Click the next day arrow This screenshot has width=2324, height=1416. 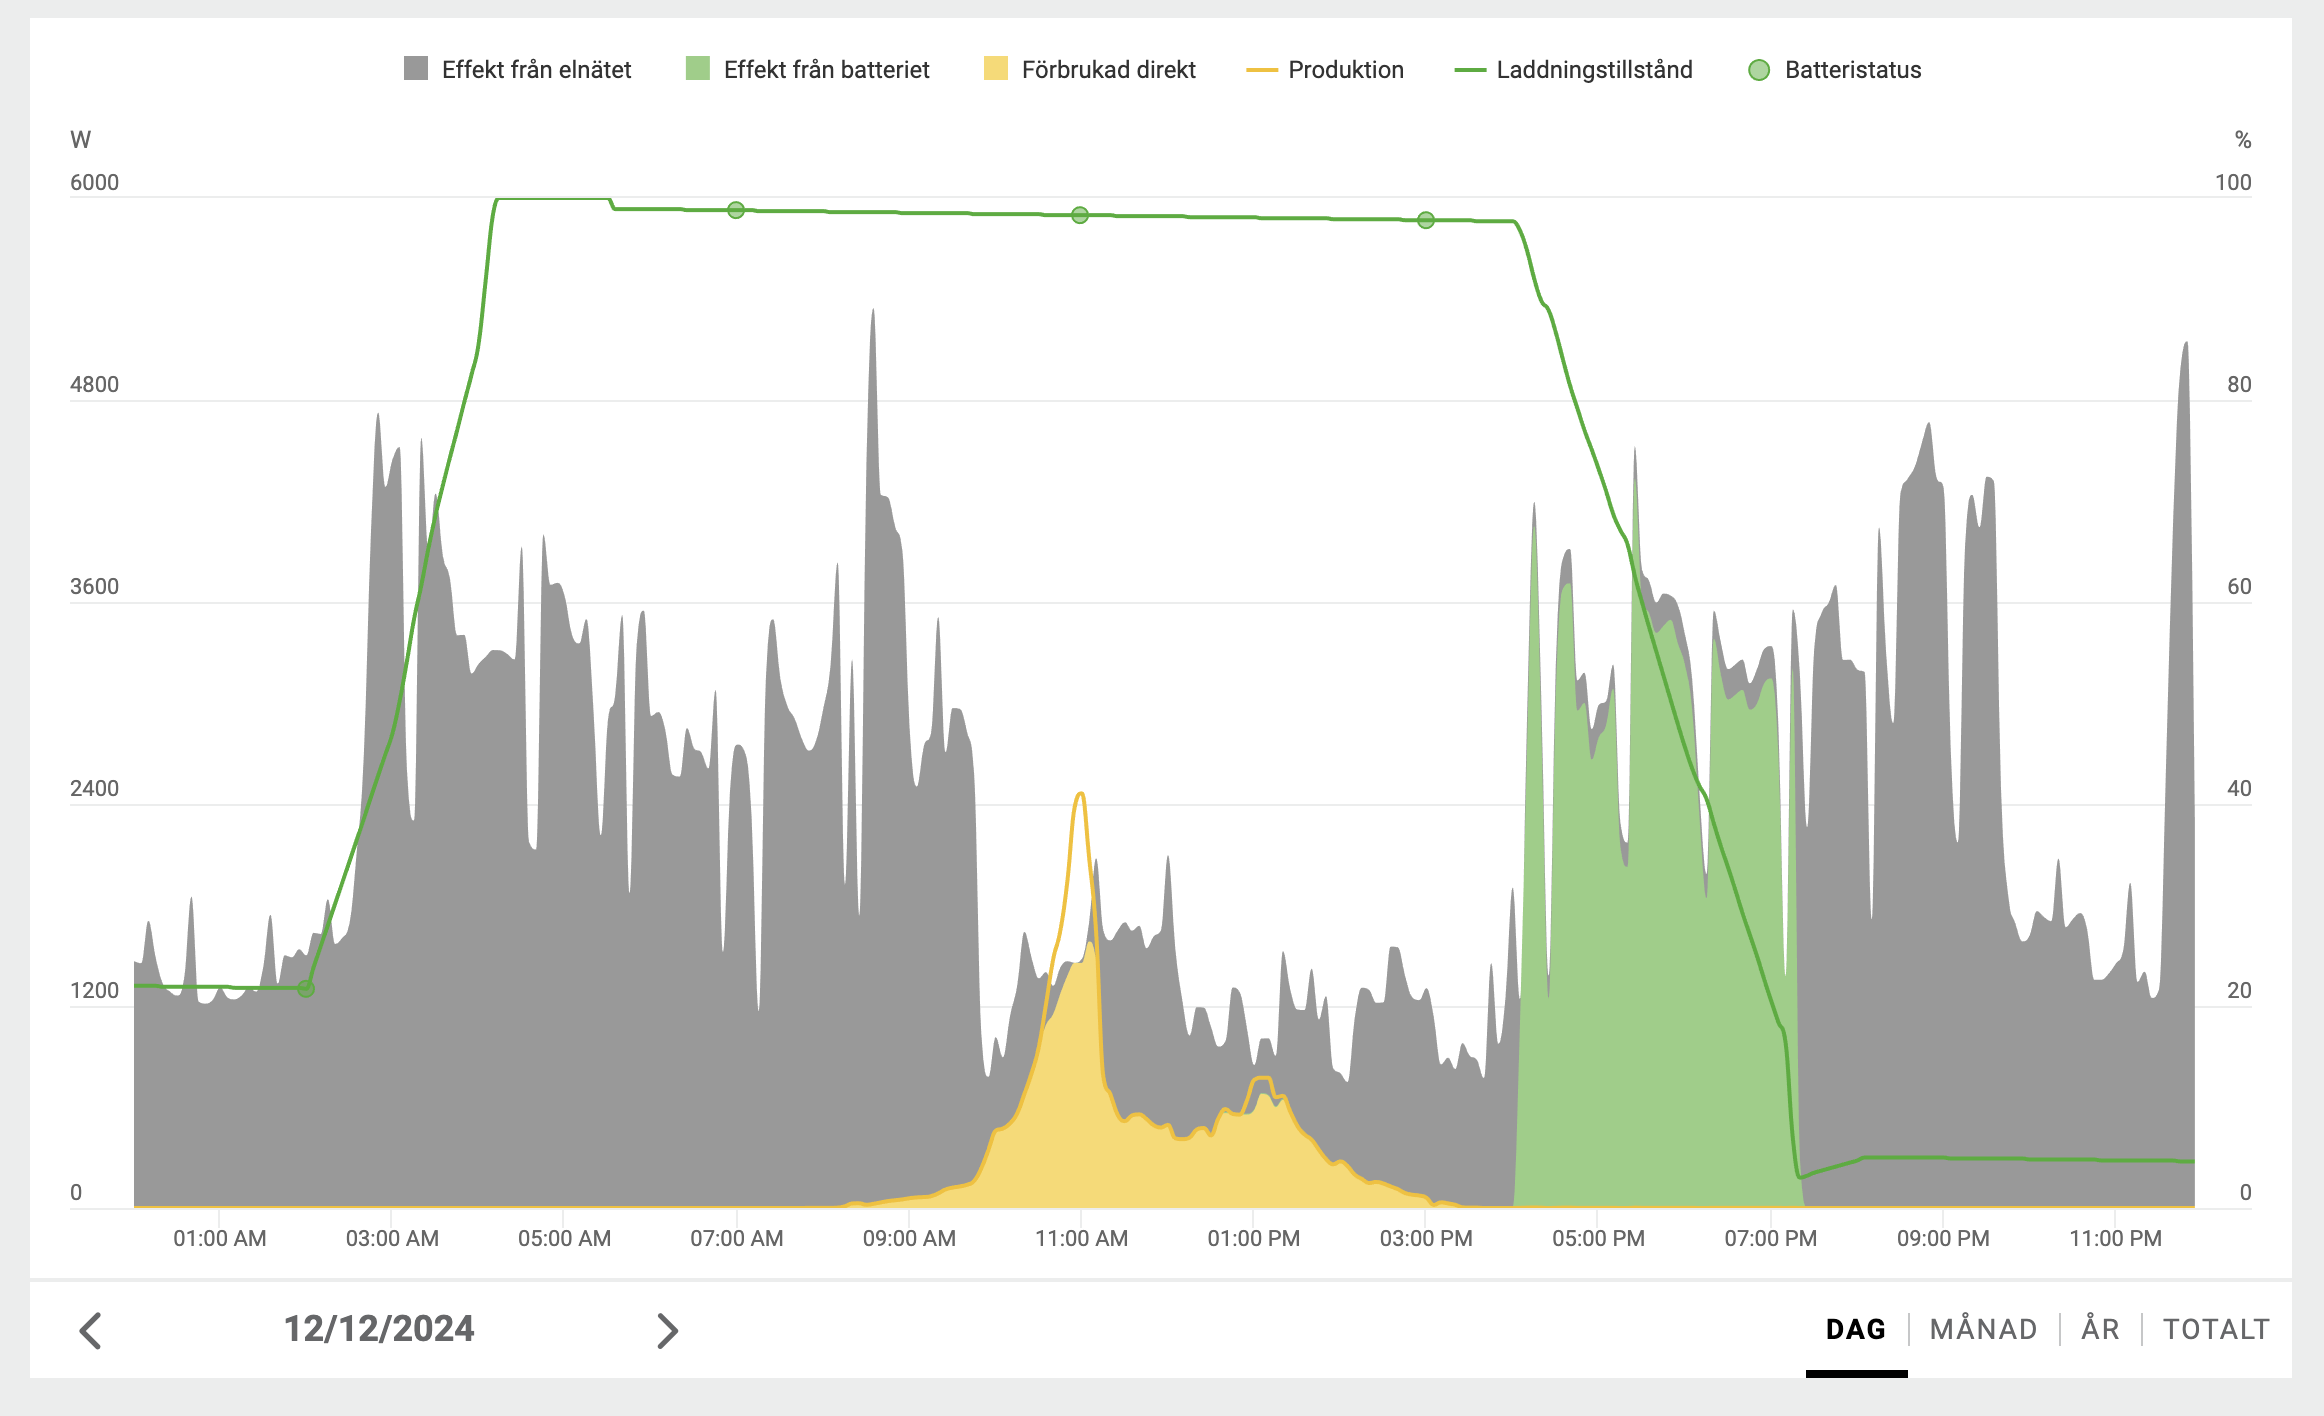pyautogui.click(x=667, y=1330)
